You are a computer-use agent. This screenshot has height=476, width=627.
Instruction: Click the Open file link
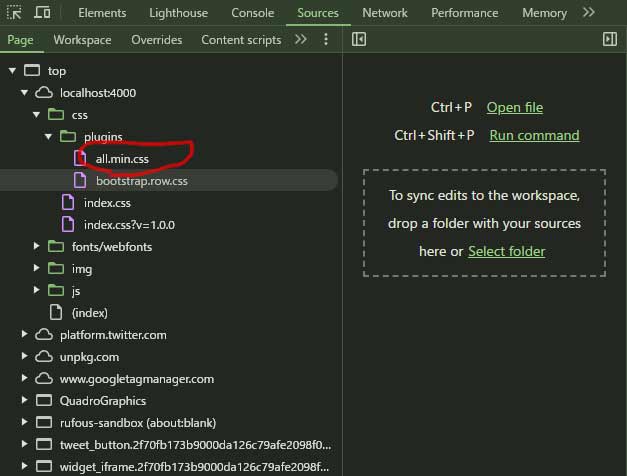(x=514, y=107)
